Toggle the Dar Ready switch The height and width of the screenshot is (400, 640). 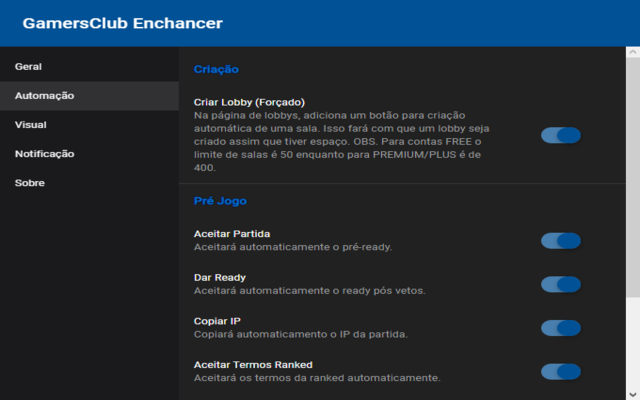click(x=561, y=284)
